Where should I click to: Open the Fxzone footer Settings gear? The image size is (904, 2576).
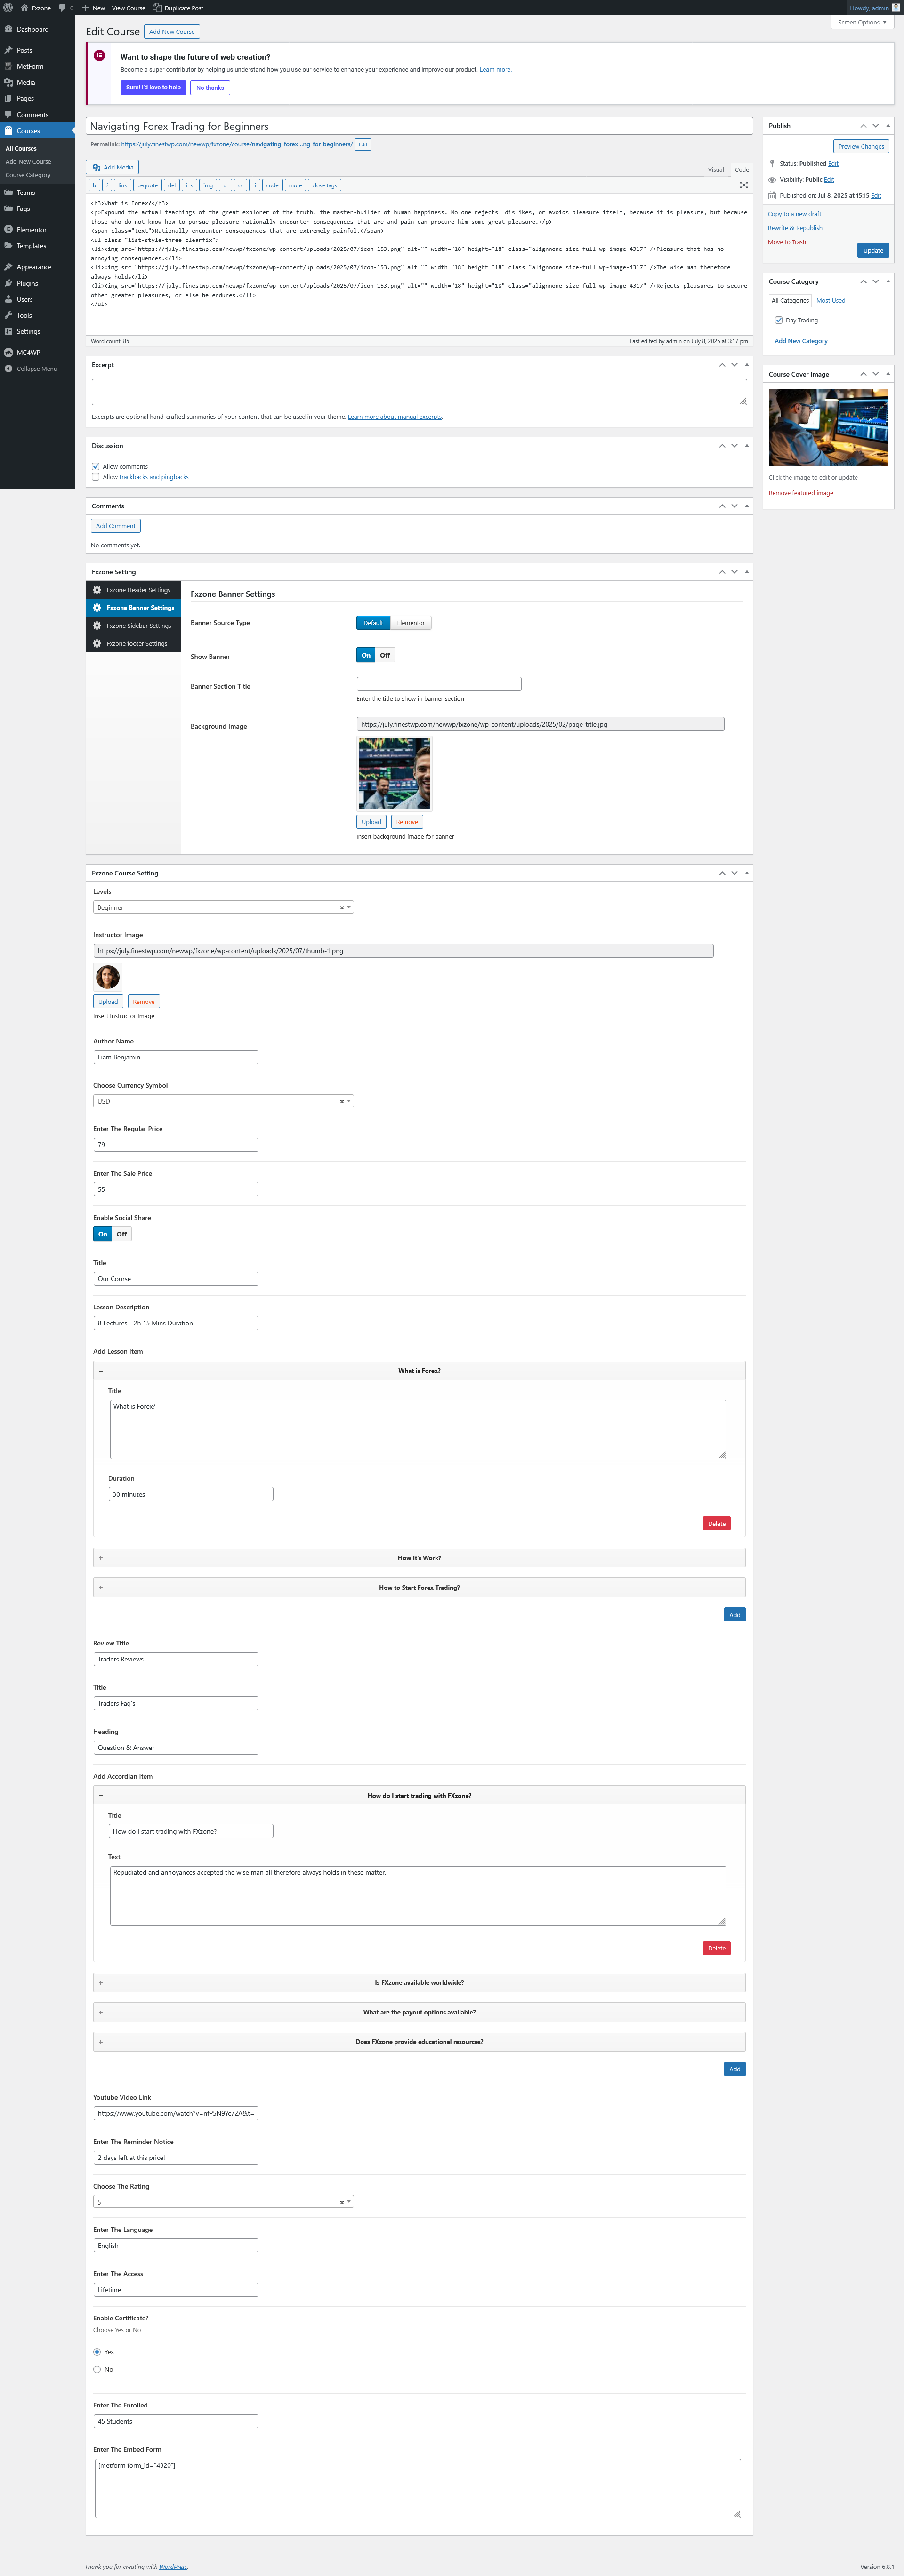click(97, 643)
